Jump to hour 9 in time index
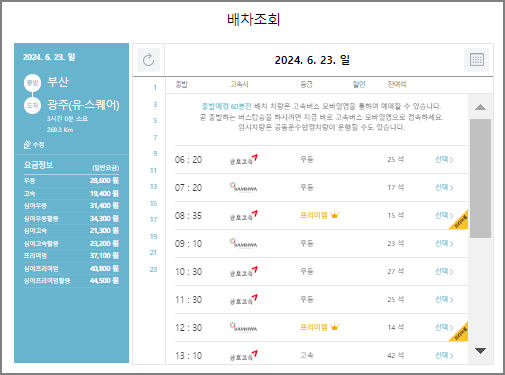This screenshot has width=505, height=375. 155,154
